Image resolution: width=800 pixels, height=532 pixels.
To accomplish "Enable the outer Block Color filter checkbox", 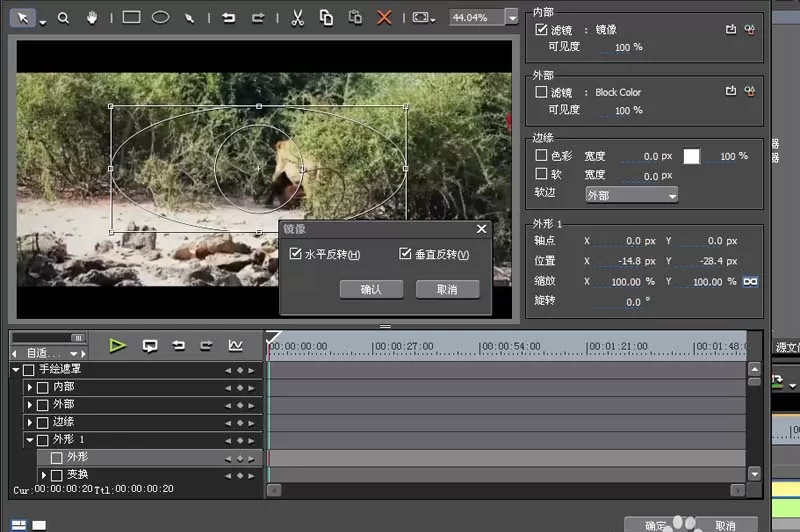I will pos(541,92).
